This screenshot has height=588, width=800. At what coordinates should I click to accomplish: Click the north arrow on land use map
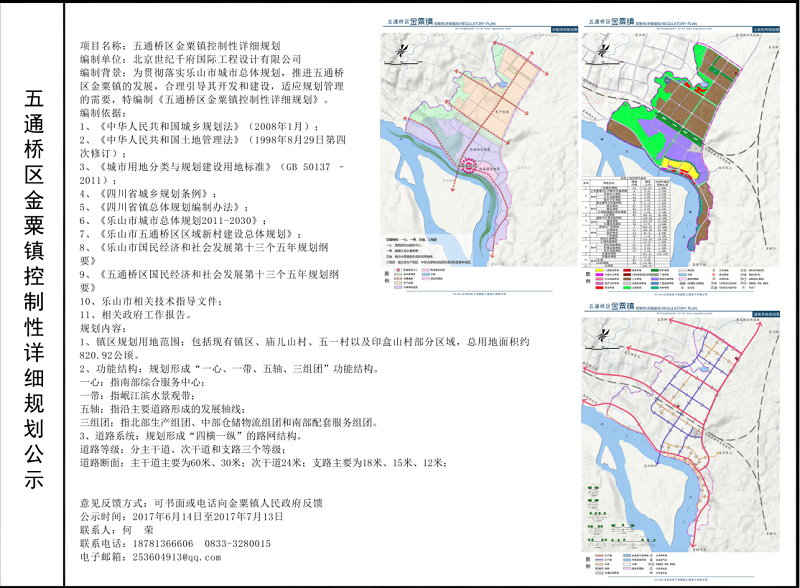603,52
